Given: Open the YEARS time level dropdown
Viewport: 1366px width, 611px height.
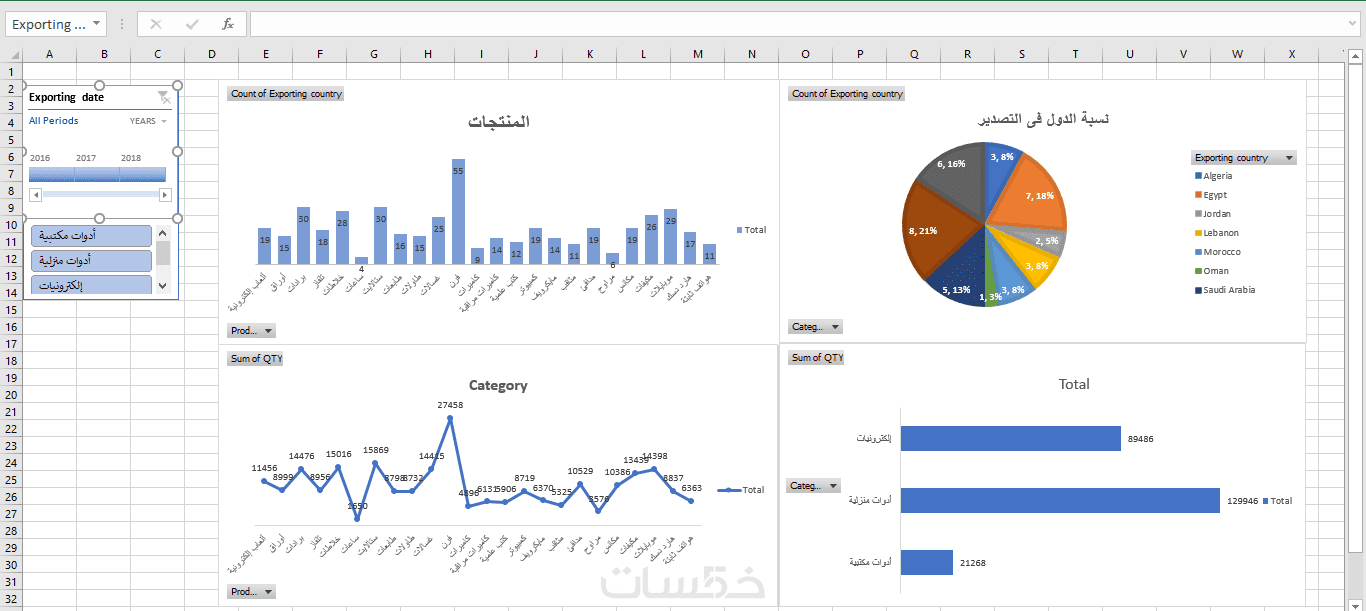Looking at the screenshot, I should pyautogui.click(x=149, y=121).
